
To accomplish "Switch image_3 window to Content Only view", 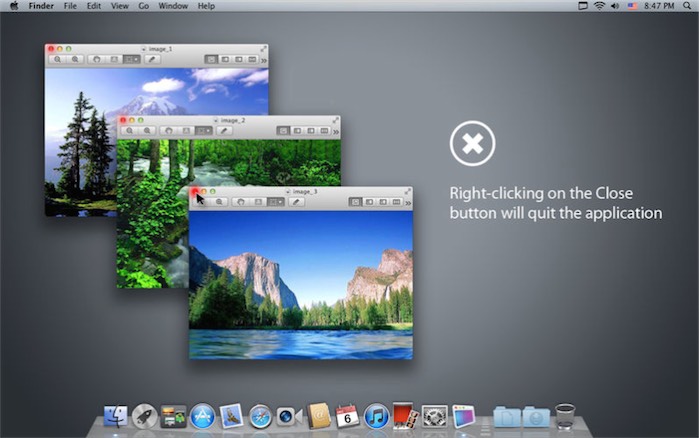I will coord(355,202).
